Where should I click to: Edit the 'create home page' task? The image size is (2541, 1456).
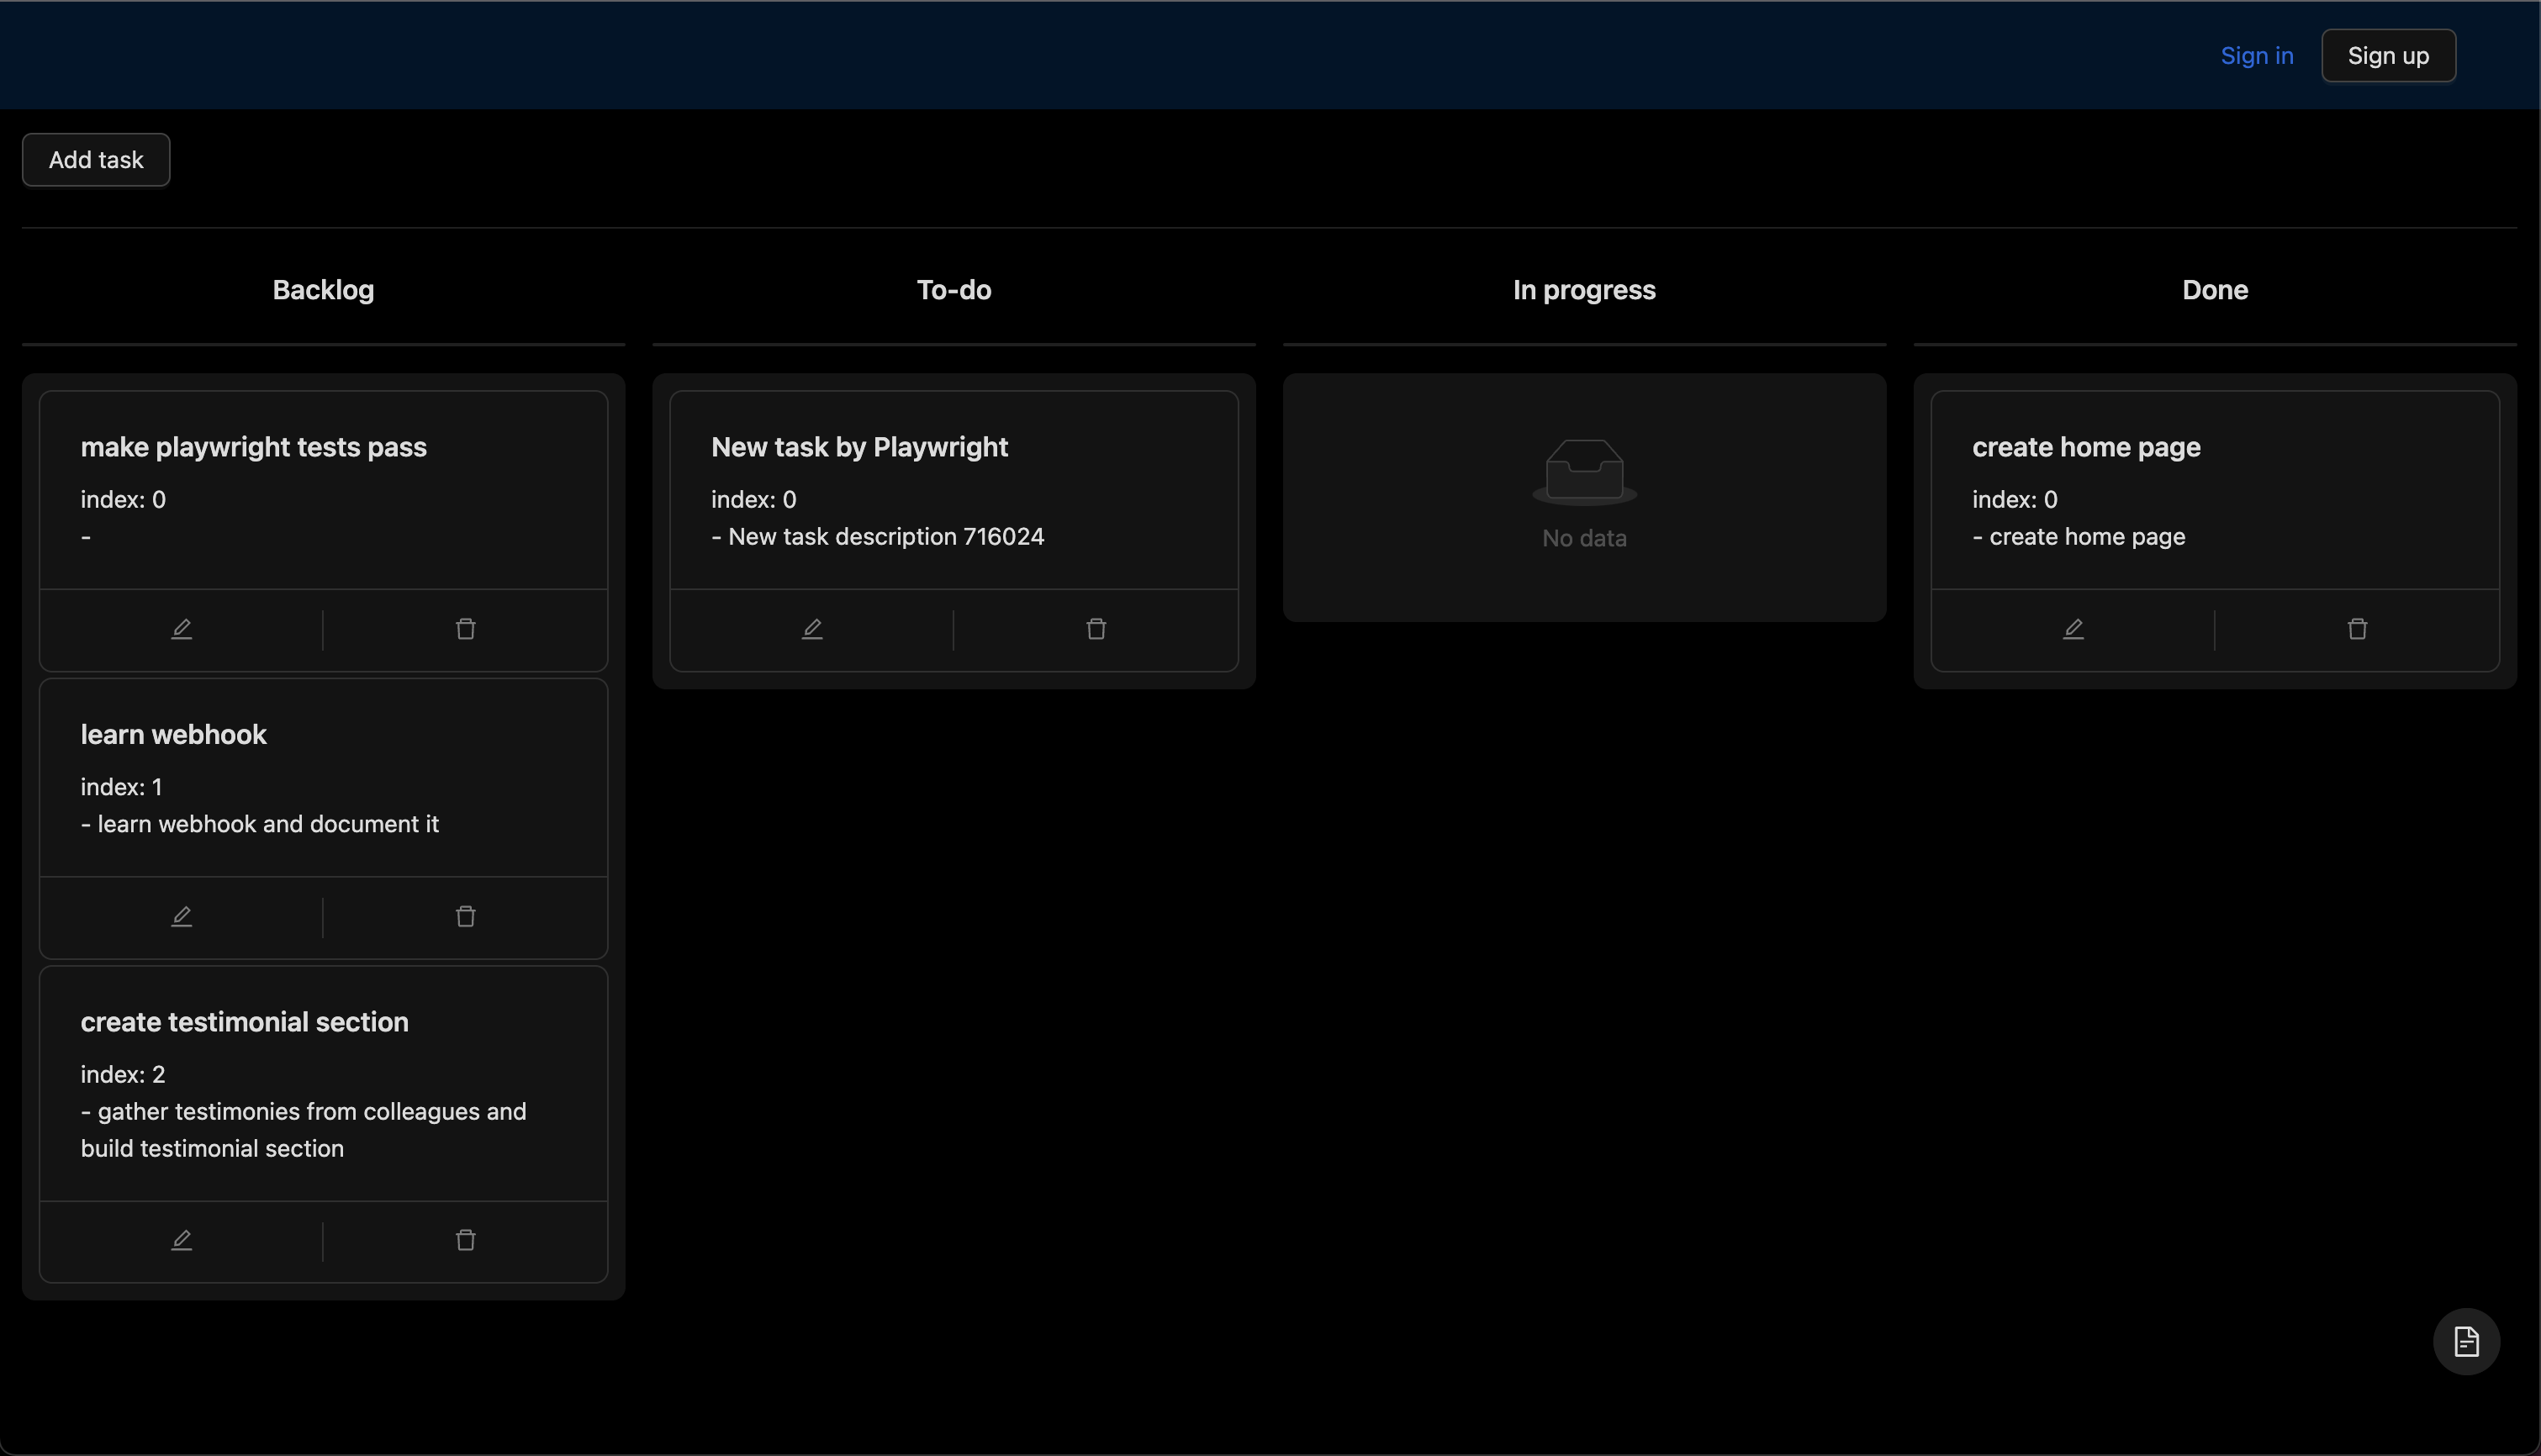click(2073, 629)
